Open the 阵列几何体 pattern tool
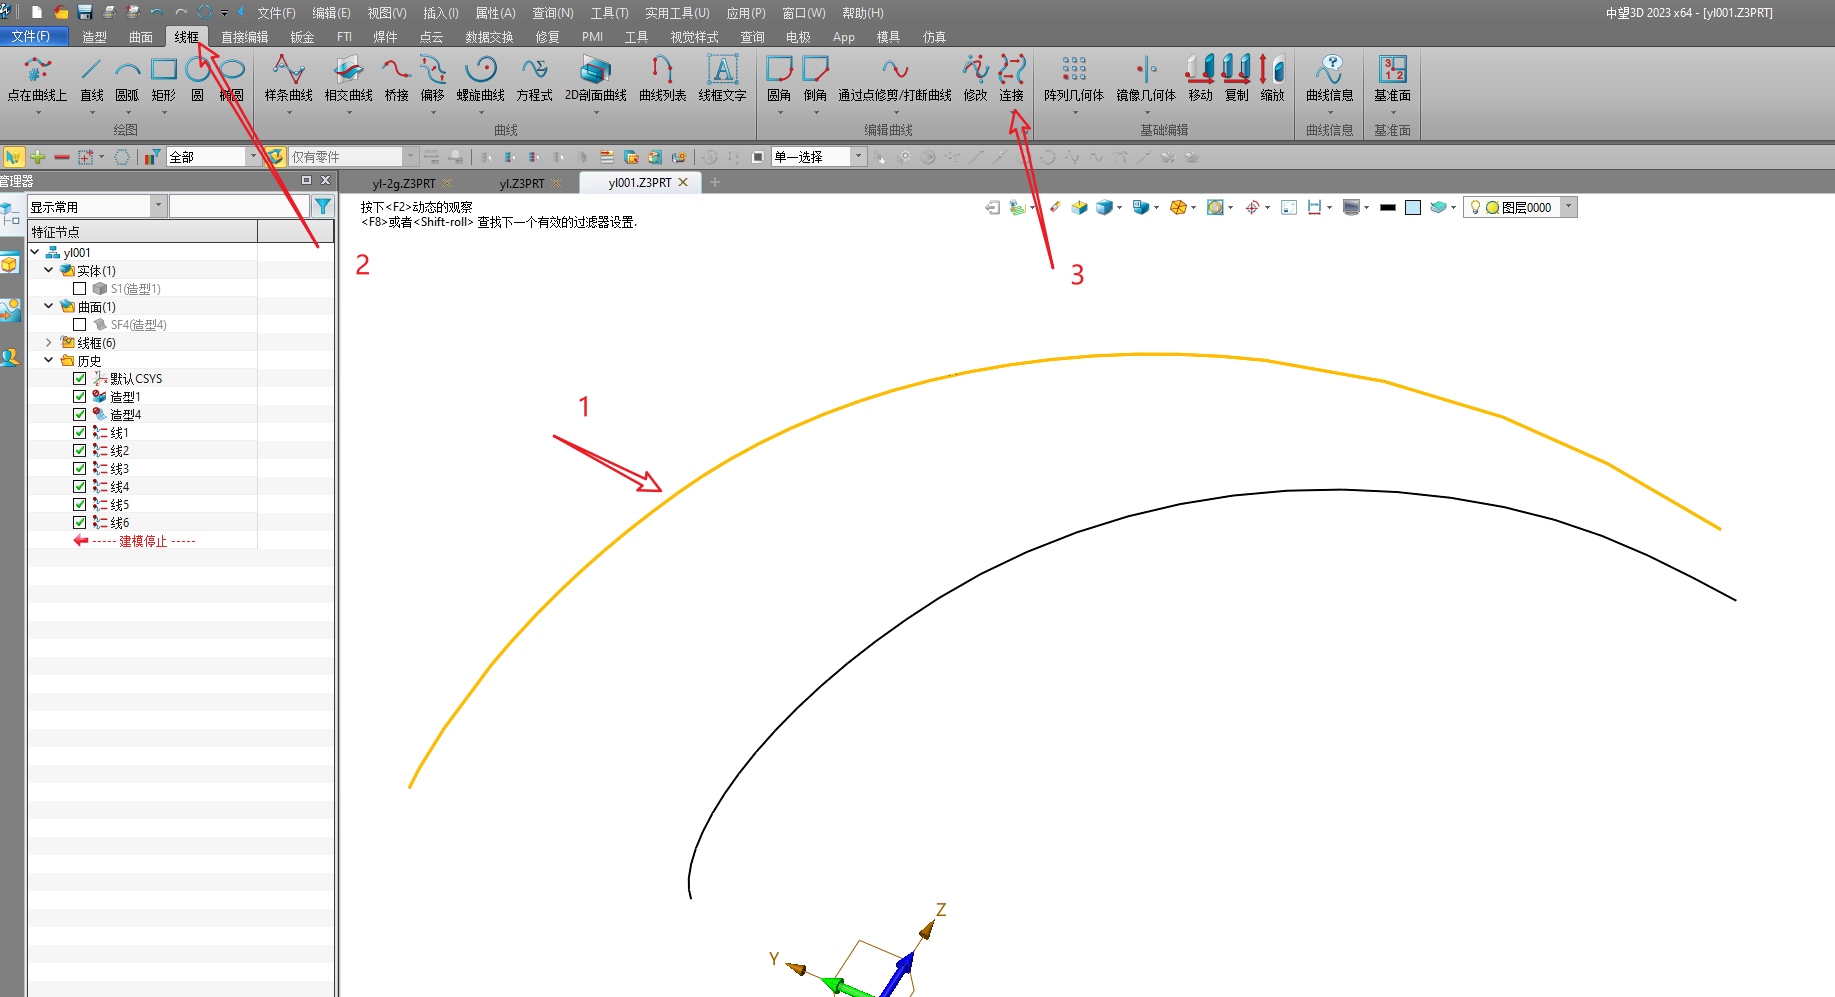This screenshot has width=1835, height=997. click(x=1074, y=79)
